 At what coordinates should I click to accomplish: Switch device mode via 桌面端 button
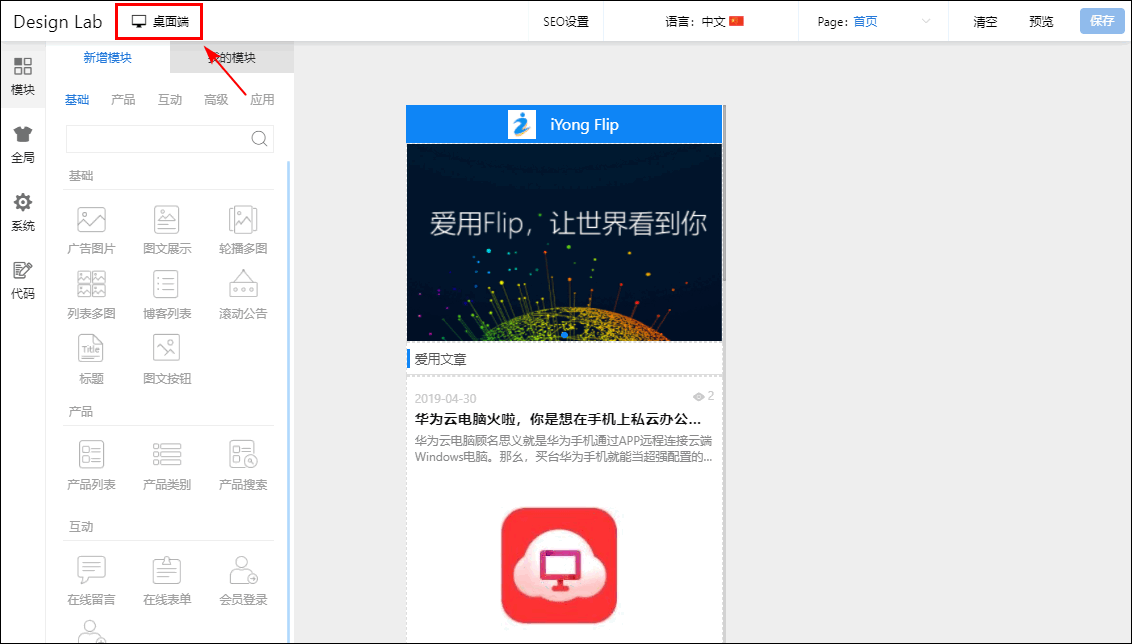[x=160, y=22]
